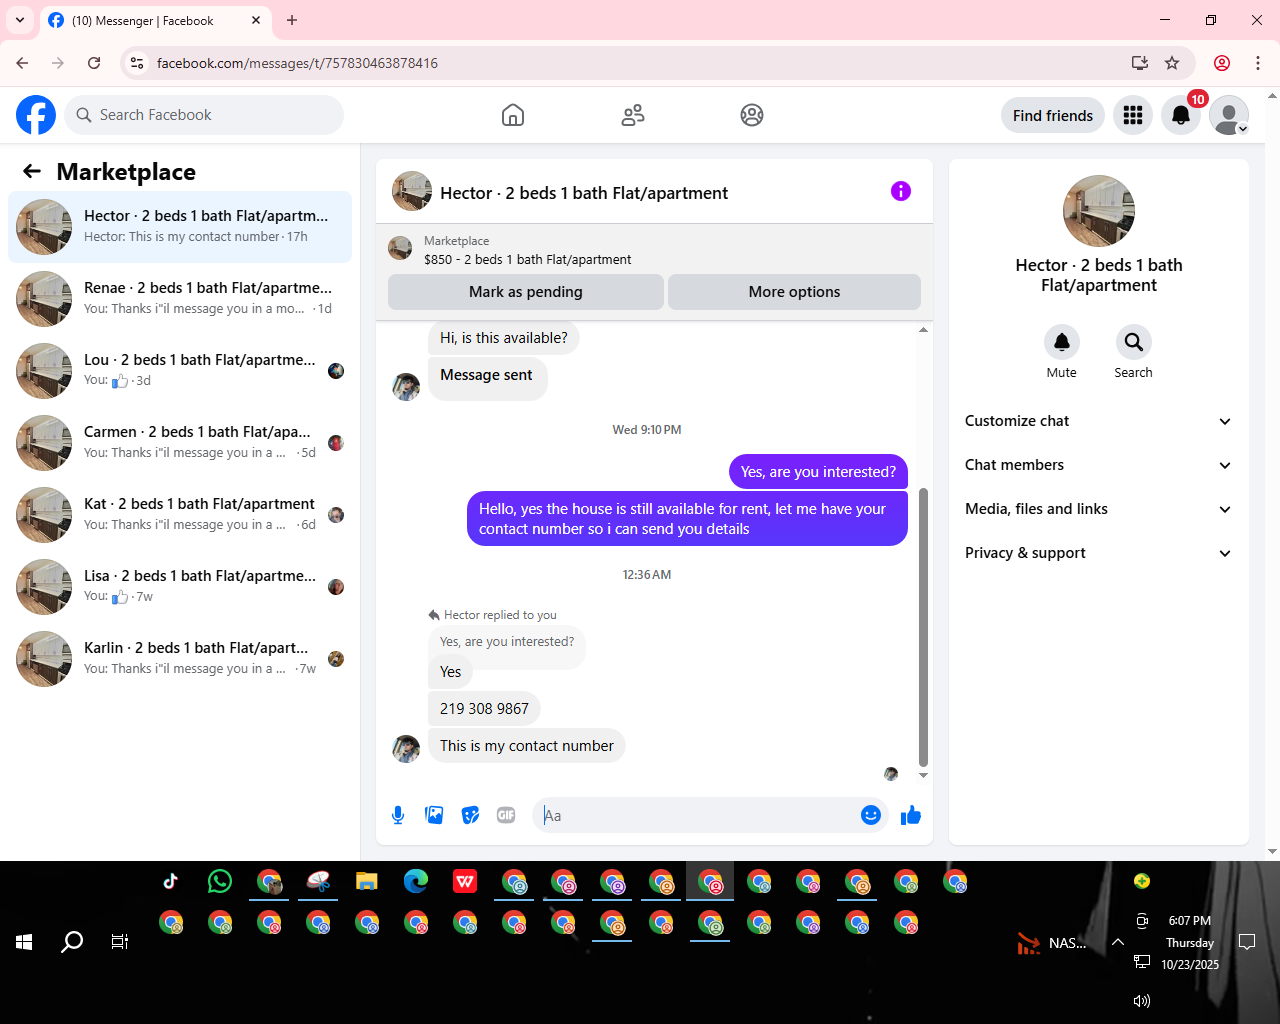1280x1024 pixels.
Task: View site information icon in address bar
Action: [x=138, y=63]
